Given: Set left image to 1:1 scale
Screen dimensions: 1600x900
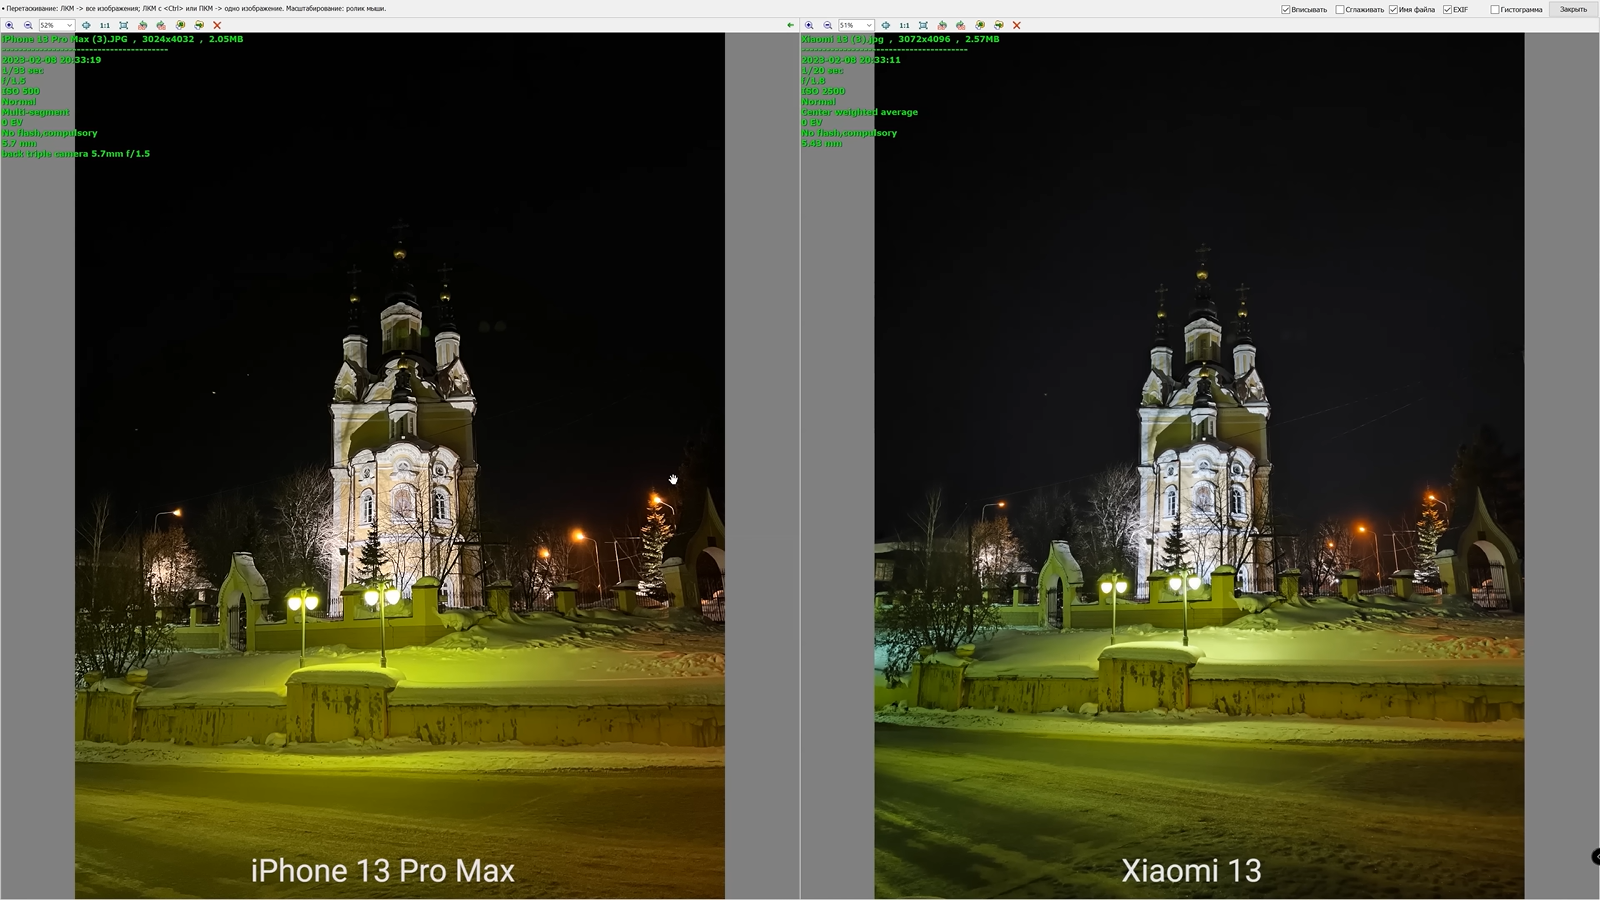Looking at the screenshot, I should pos(104,25).
